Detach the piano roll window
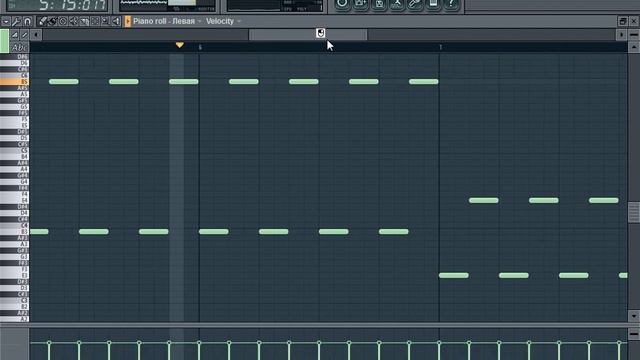The image size is (640, 360). (x=623, y=21)
